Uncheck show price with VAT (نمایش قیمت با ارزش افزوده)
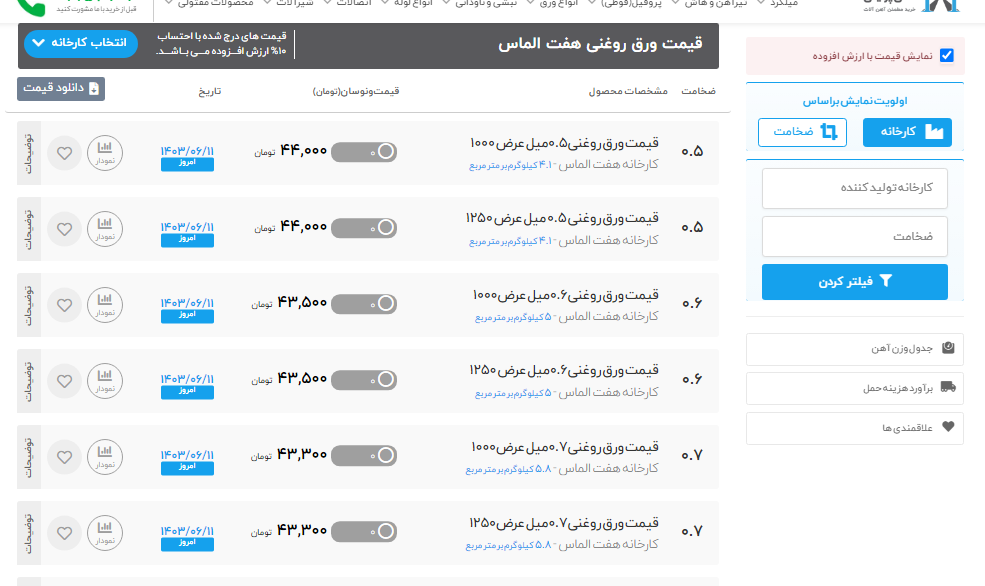This screenshot has height=586, width=985. click(946, 56)
